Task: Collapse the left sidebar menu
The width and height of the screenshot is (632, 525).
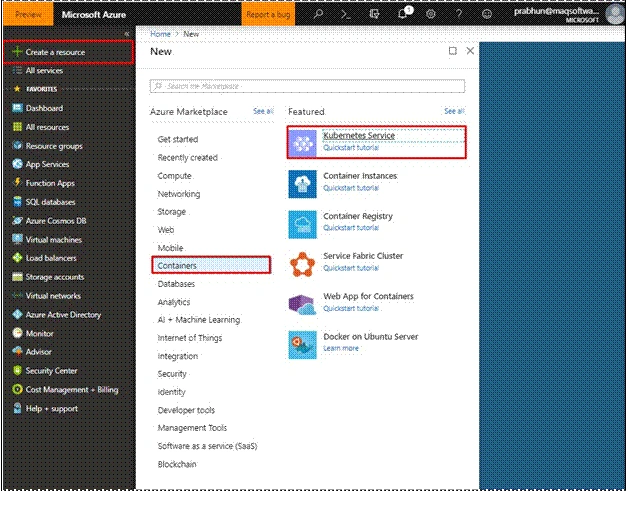Action: pyautogui.click(x=127, y=34)
